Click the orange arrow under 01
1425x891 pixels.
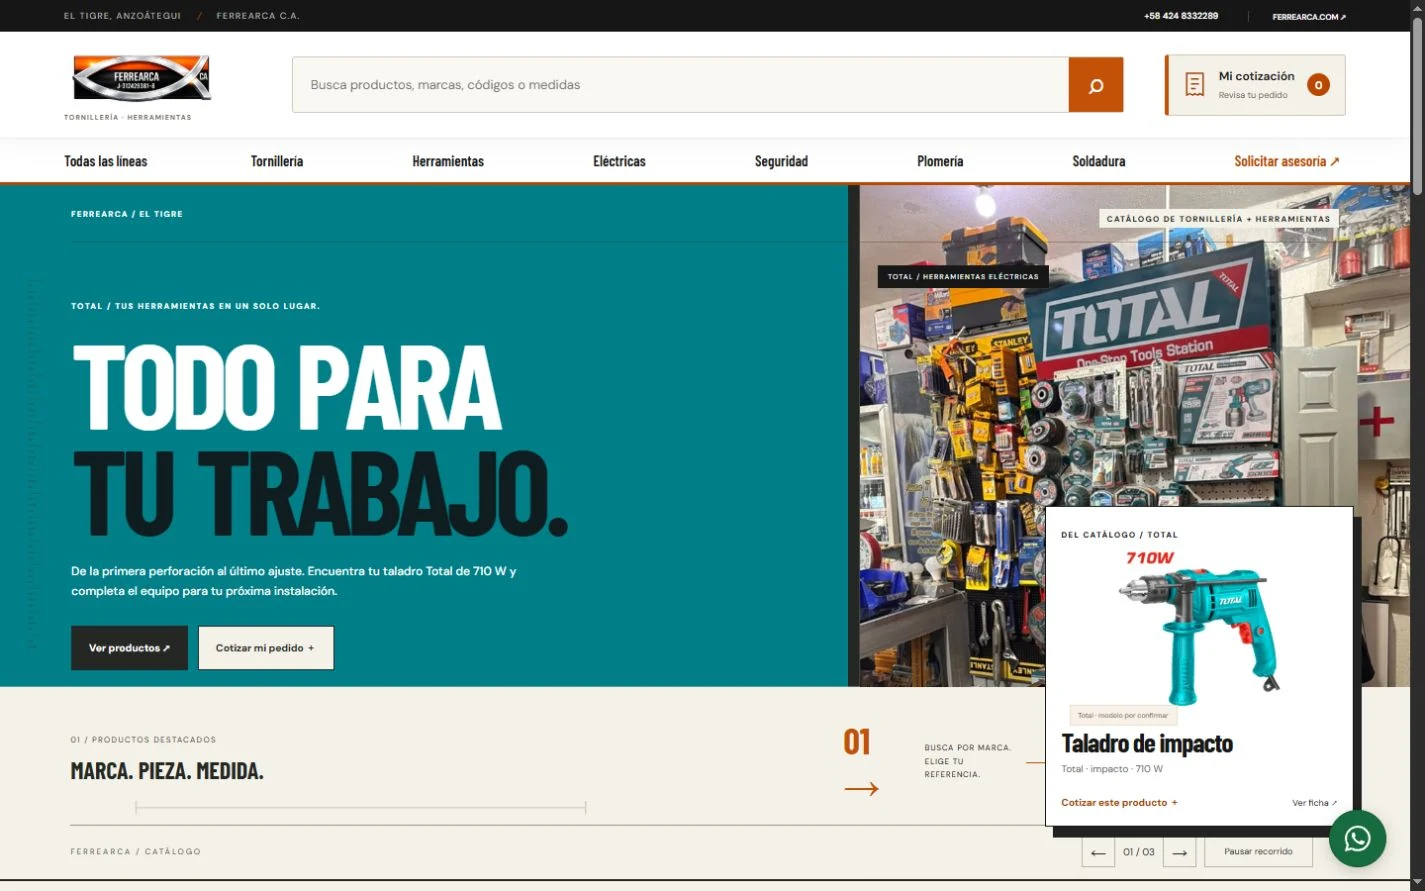(861, 789)
